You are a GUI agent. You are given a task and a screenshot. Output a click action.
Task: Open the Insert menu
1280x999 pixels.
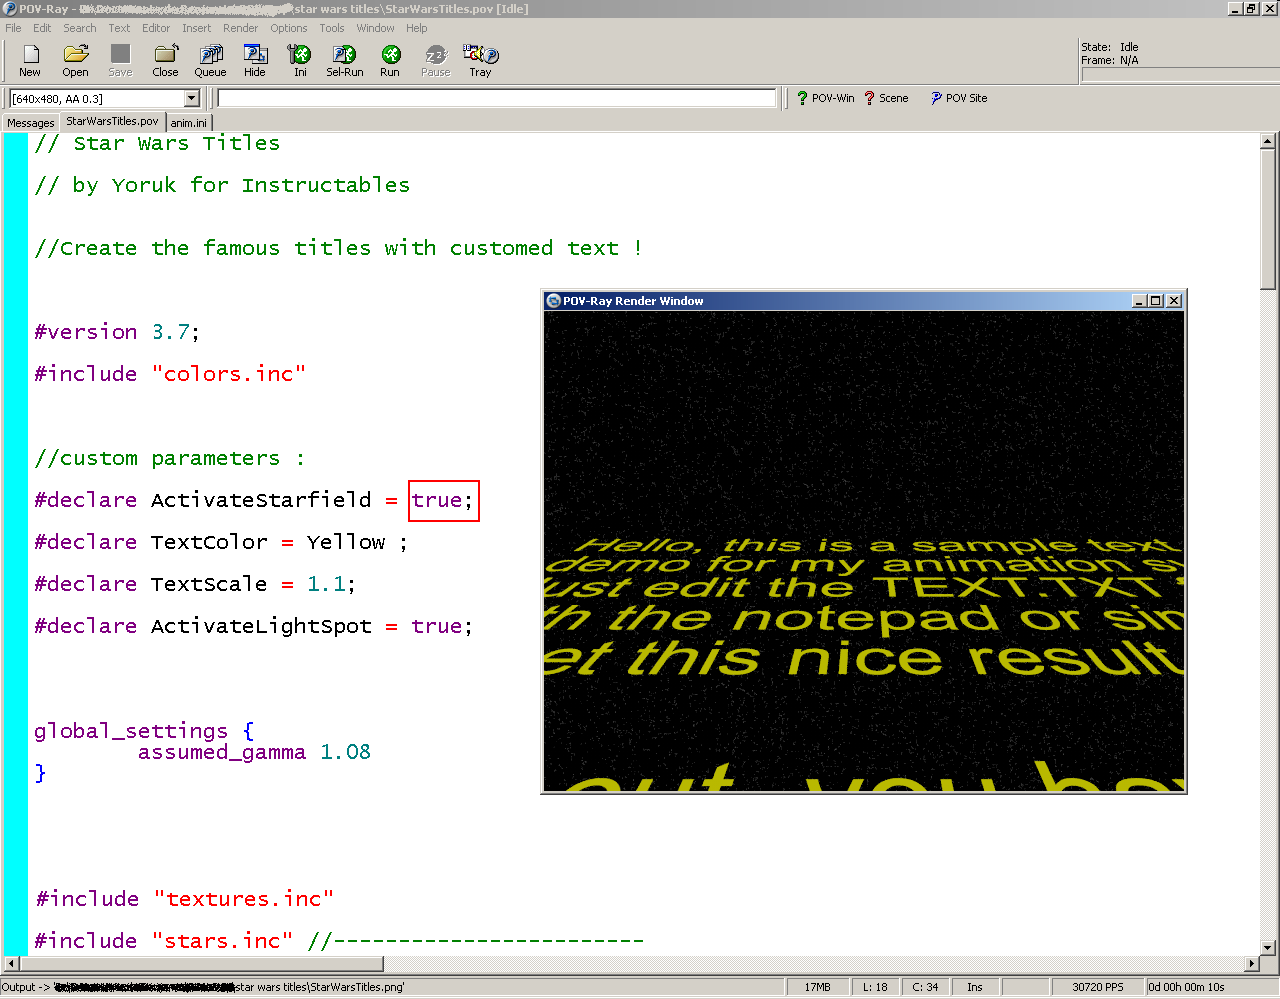click(x=196, y=28)
